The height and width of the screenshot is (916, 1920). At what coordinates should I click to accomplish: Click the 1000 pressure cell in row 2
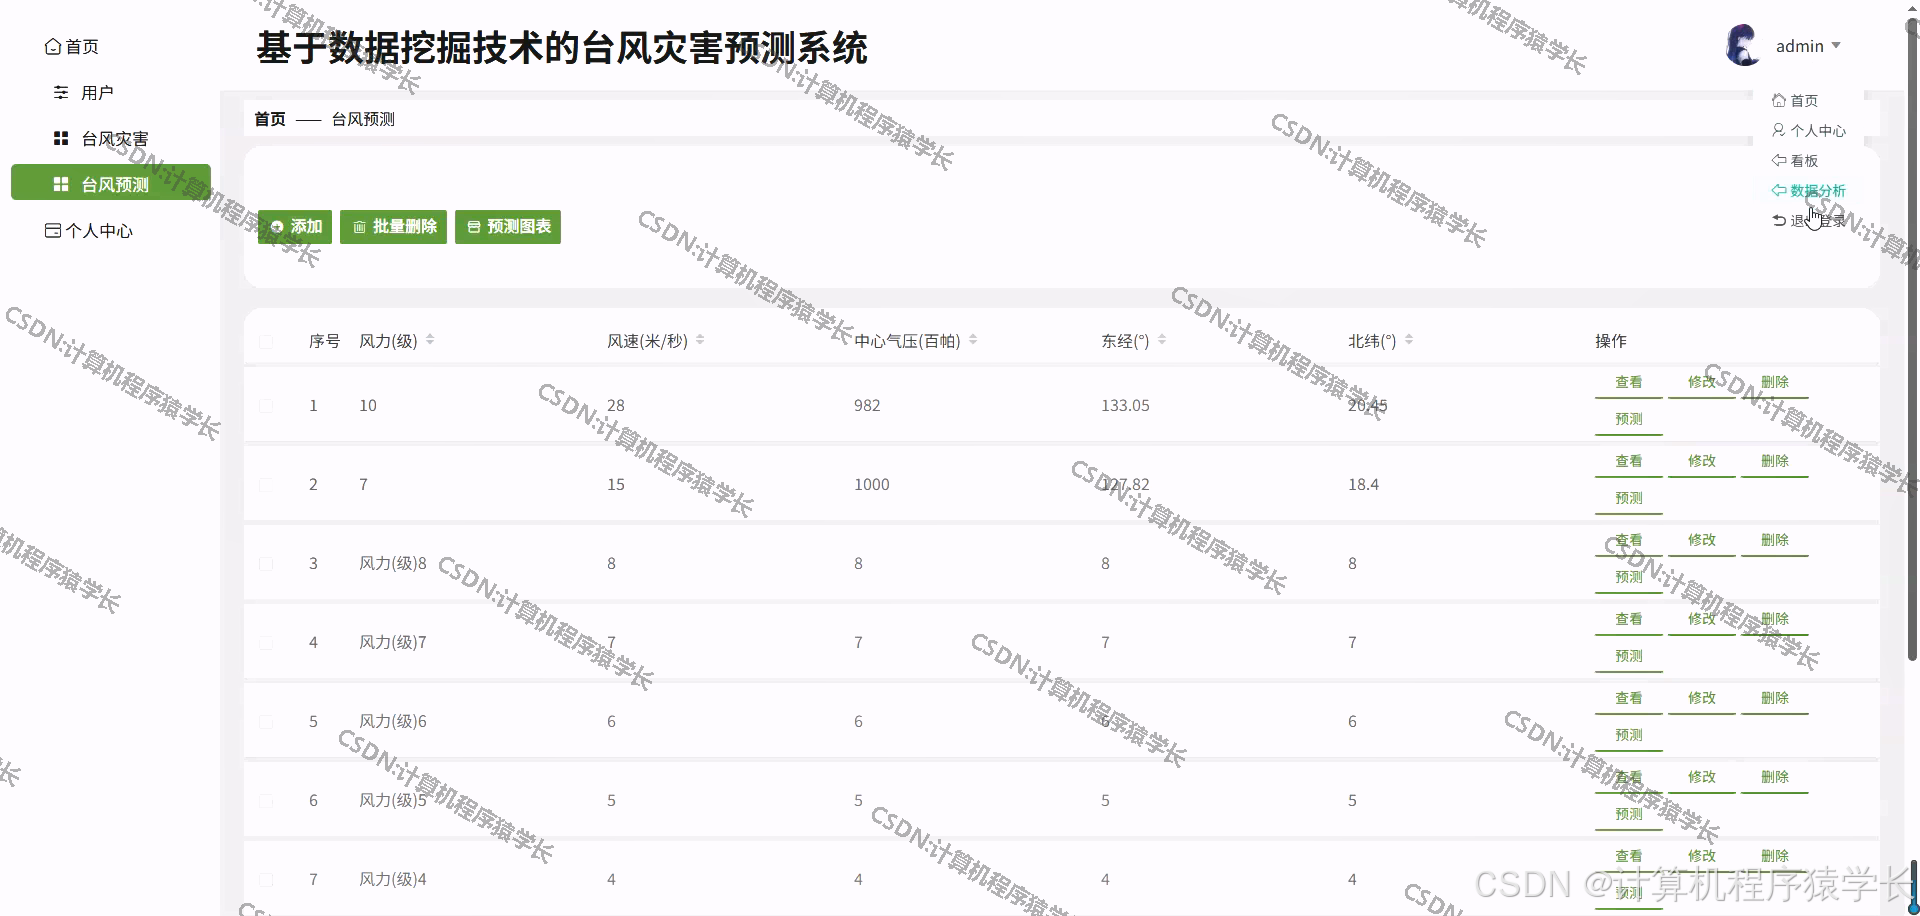[872, 485]
